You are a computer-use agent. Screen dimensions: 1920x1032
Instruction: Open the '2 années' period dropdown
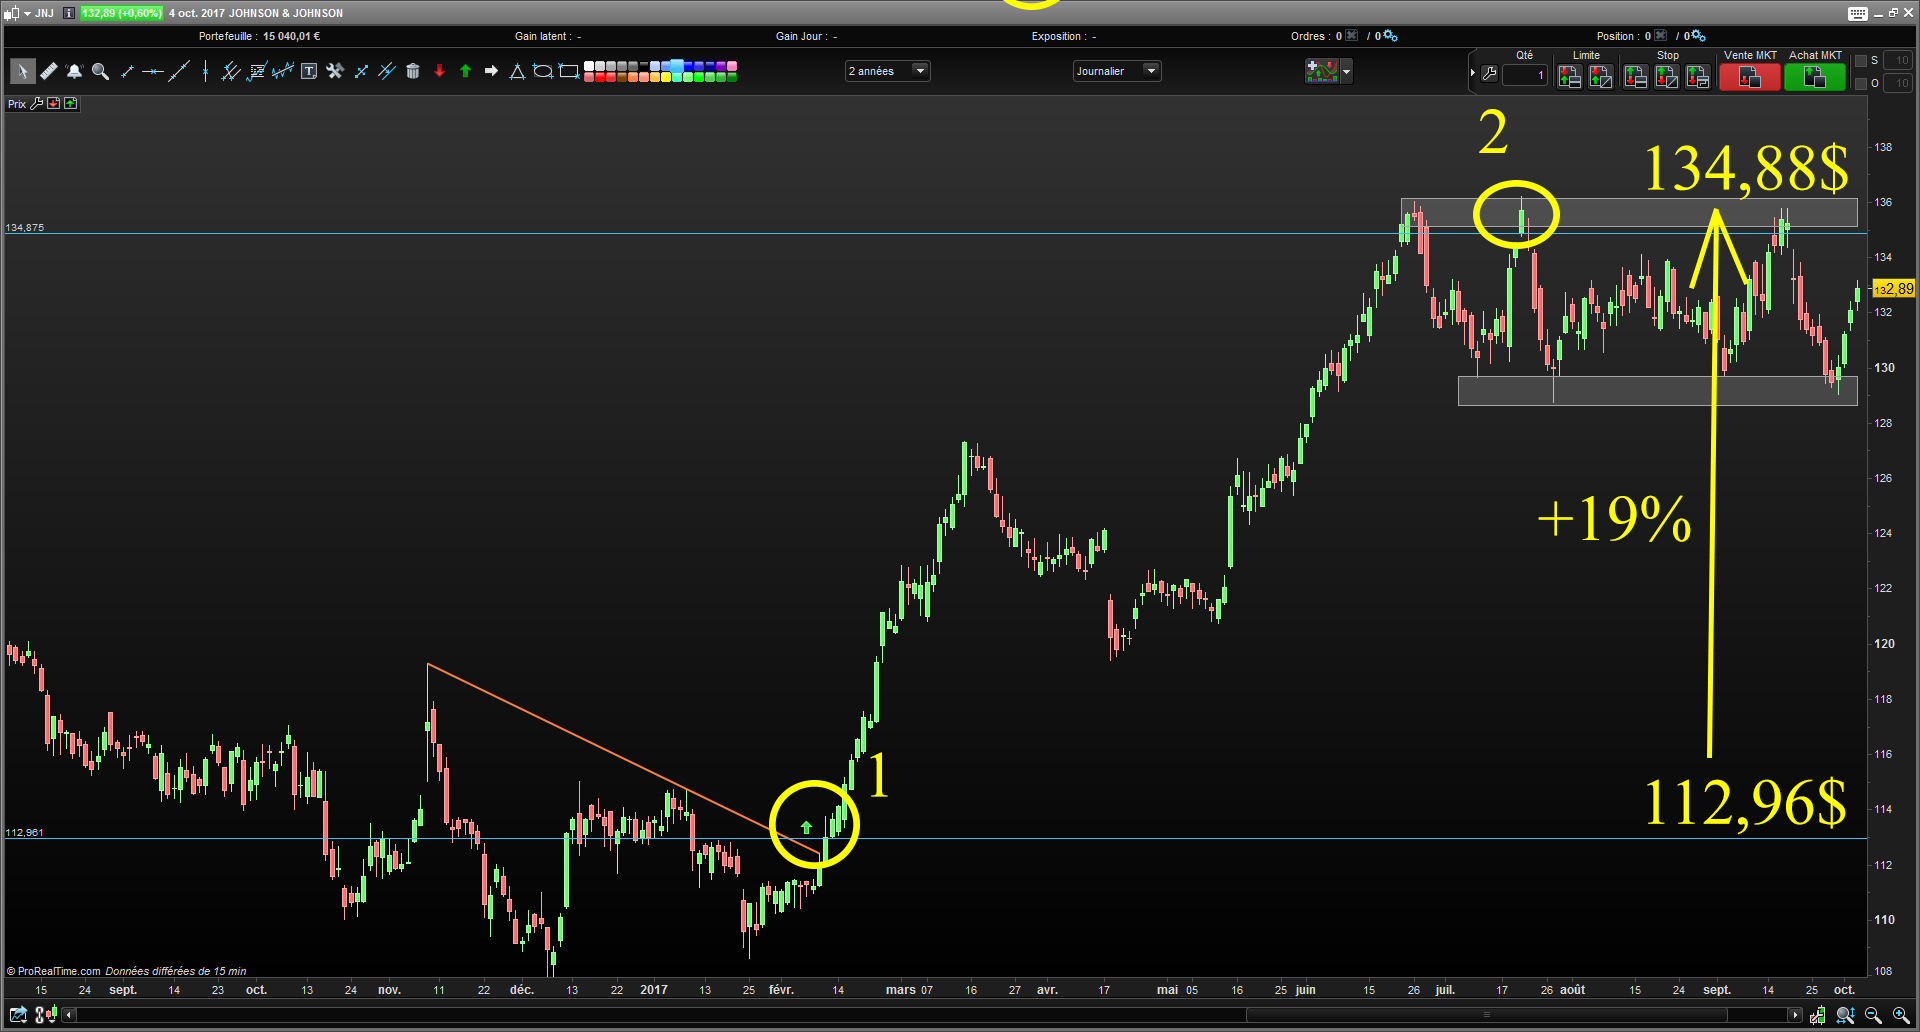coord(888,71)
